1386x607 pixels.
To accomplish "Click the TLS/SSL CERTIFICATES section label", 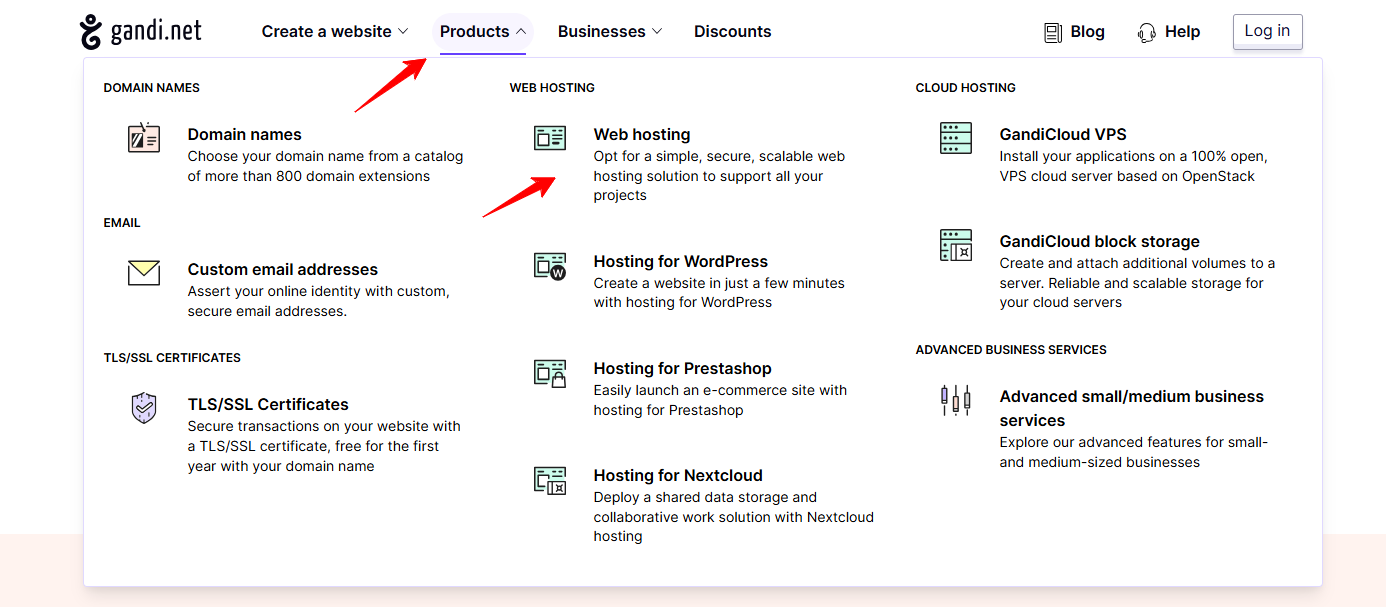I will 172,358.
